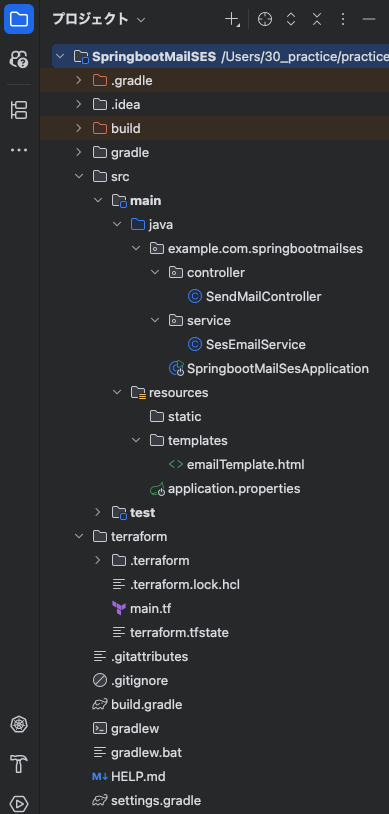Click the main.tf Terraform icon

pyautogui.click(x=119, y=608)
